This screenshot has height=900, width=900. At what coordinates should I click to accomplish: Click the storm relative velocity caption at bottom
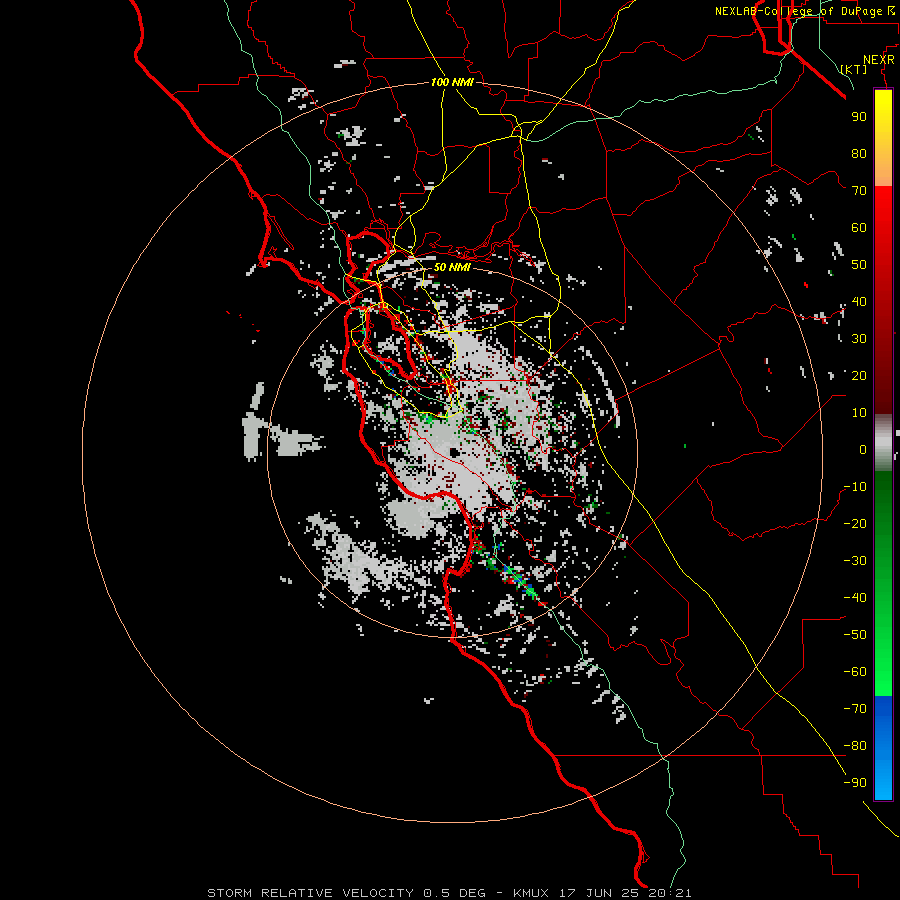point(449,893)
